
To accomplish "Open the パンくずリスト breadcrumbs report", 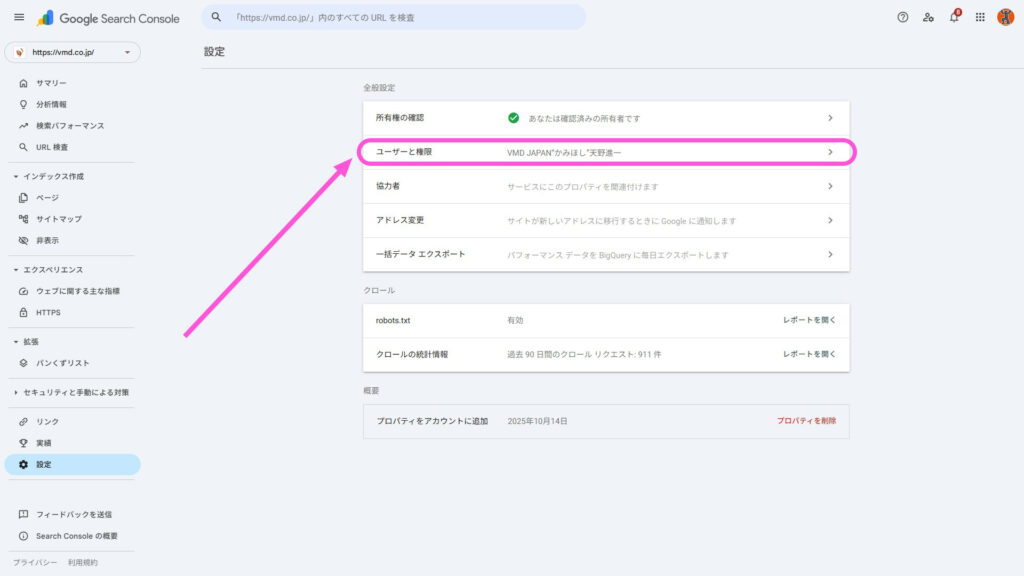I will [x=60, y=365].
